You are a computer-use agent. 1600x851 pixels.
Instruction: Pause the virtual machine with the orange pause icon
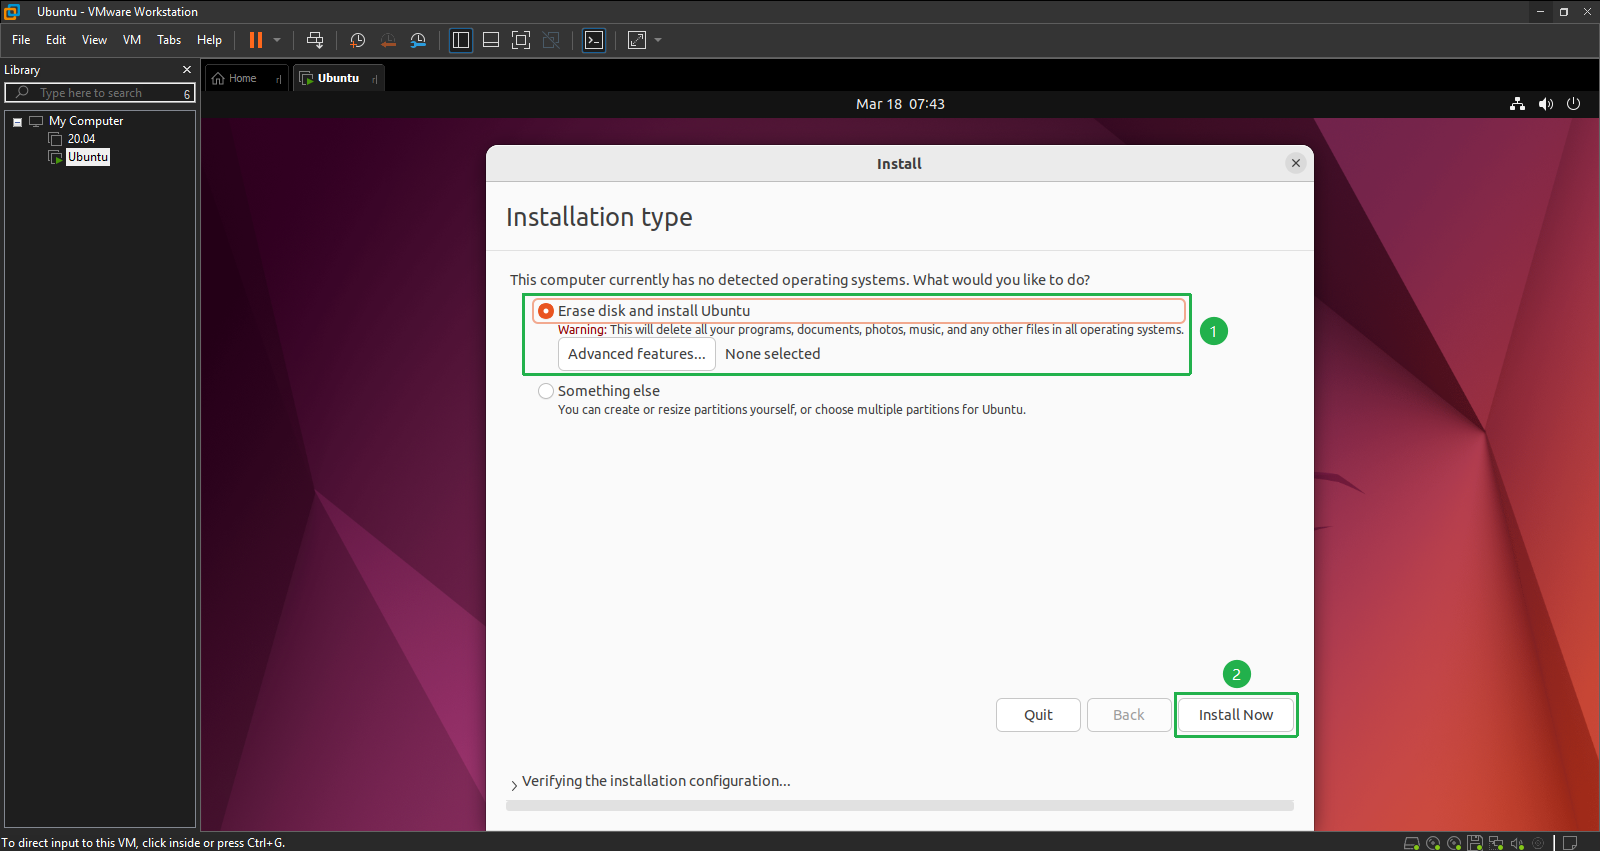256,40
